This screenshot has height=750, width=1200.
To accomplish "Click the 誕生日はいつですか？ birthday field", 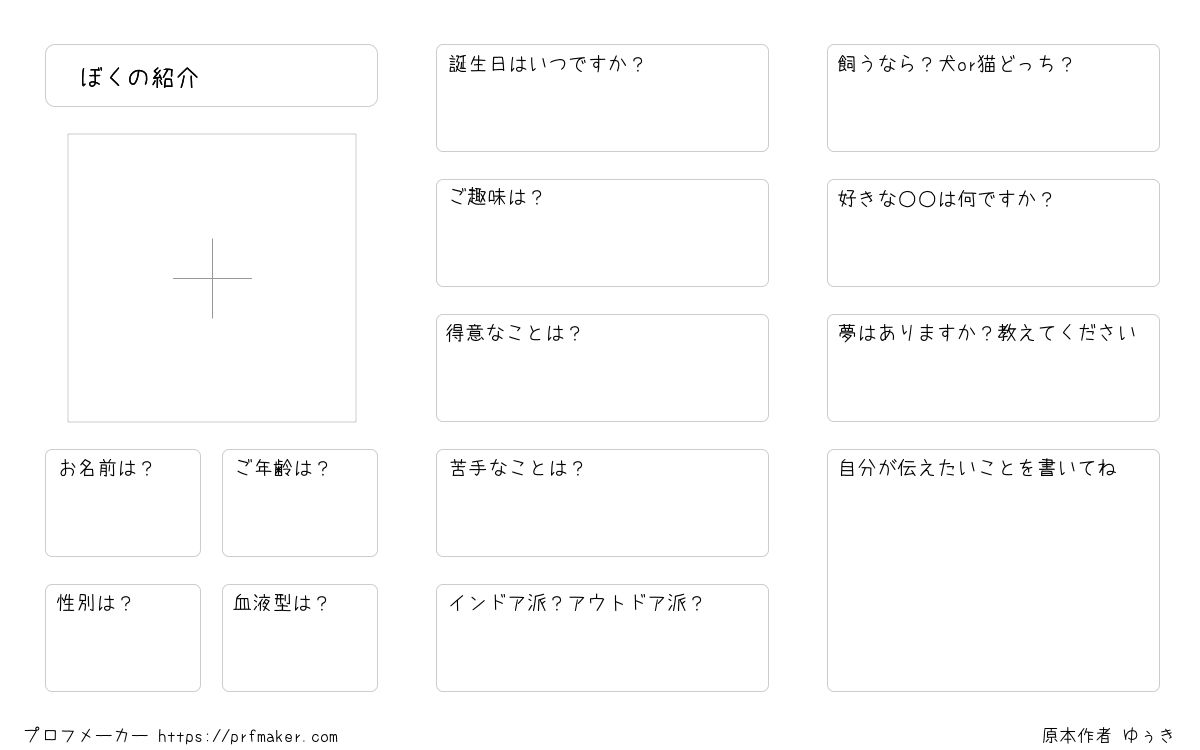I will pyautogui.click(x=602, y=98).
